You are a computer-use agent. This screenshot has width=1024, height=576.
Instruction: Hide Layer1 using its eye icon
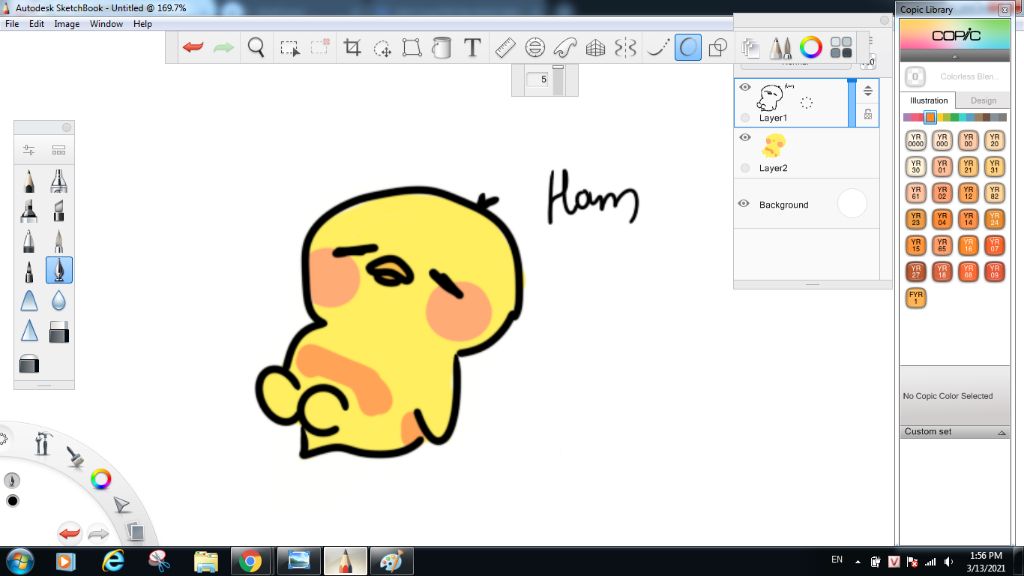click(x=744, y=87)
